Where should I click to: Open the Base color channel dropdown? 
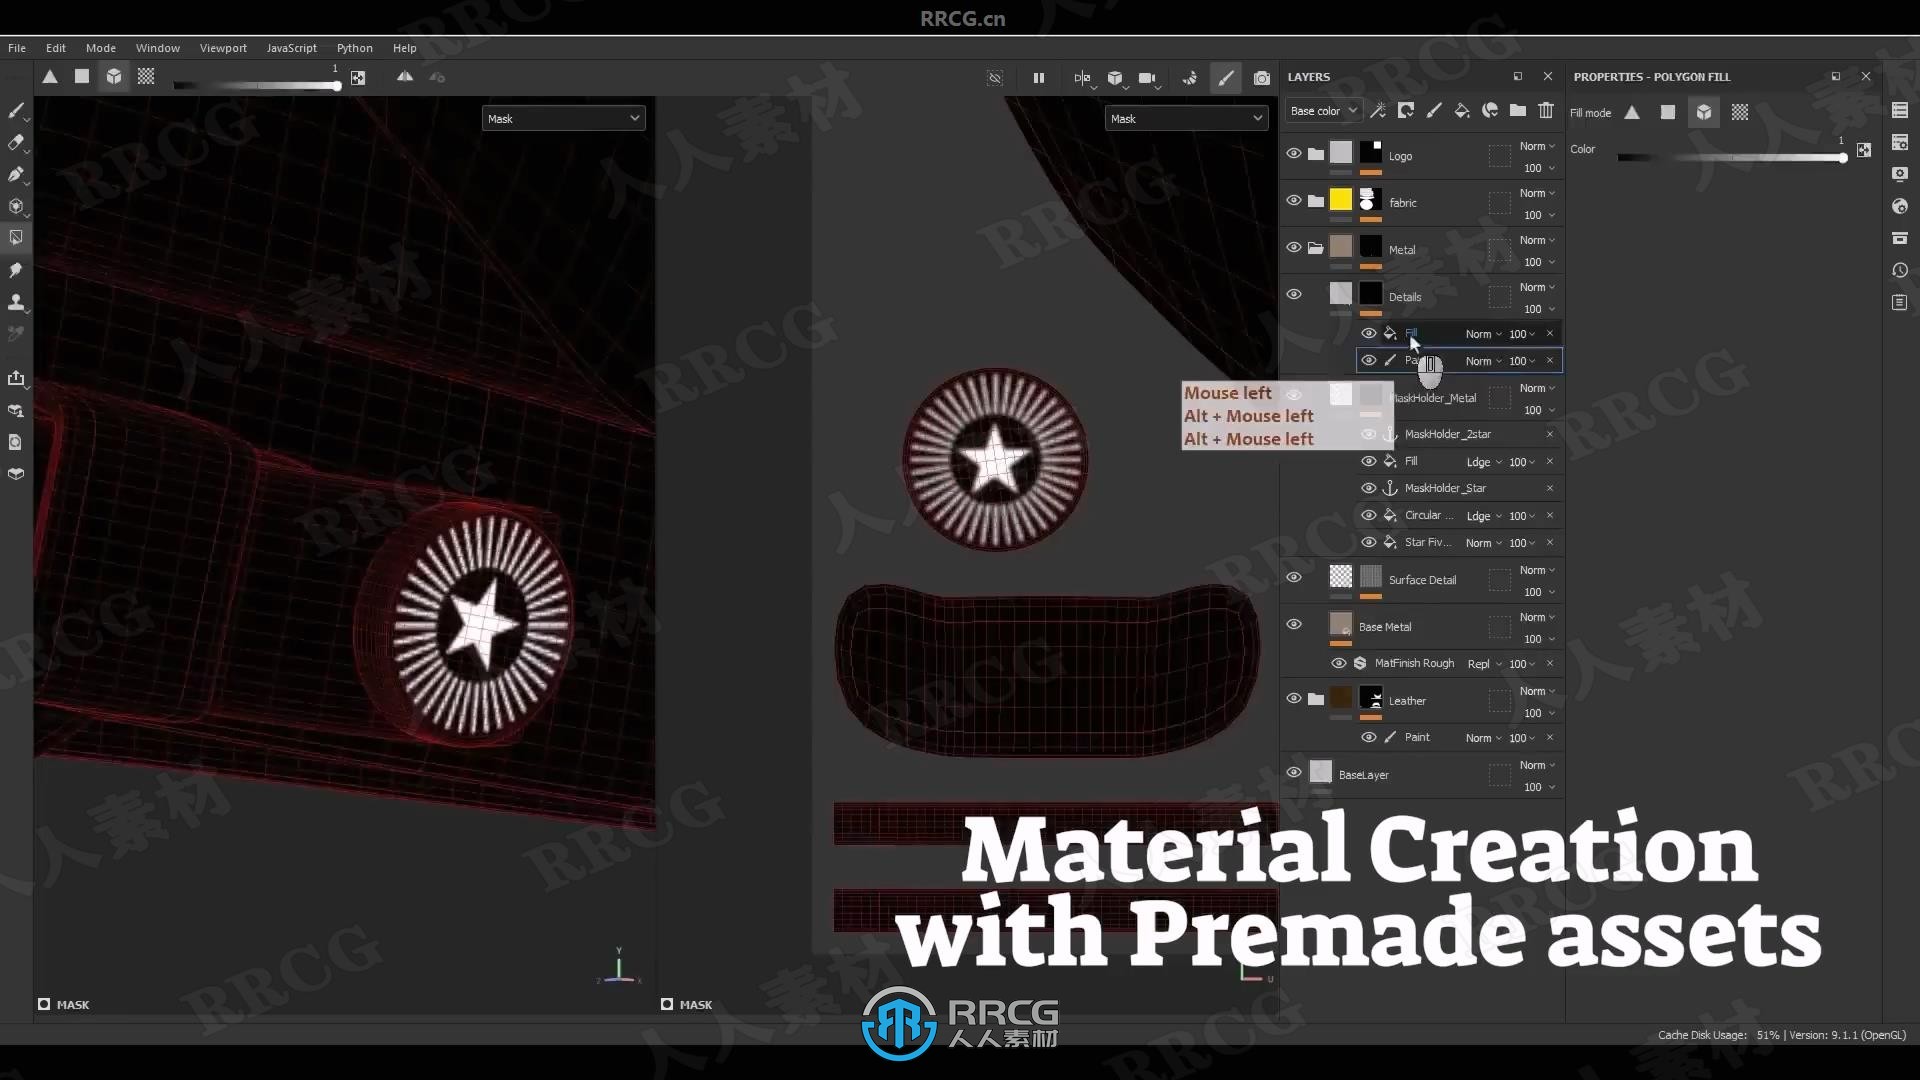[x=1324, y=111]
